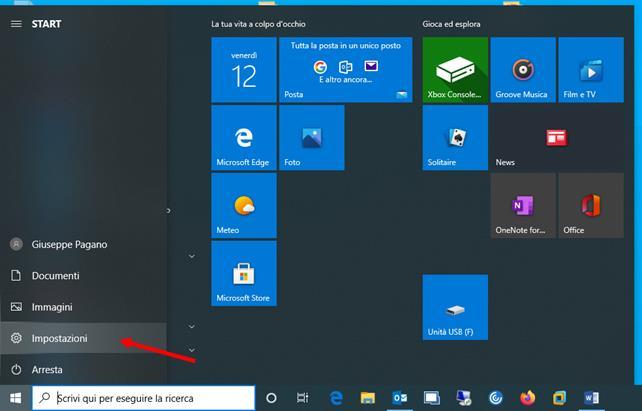Open the Giuseppe Pagano account menu

(84, 244)
